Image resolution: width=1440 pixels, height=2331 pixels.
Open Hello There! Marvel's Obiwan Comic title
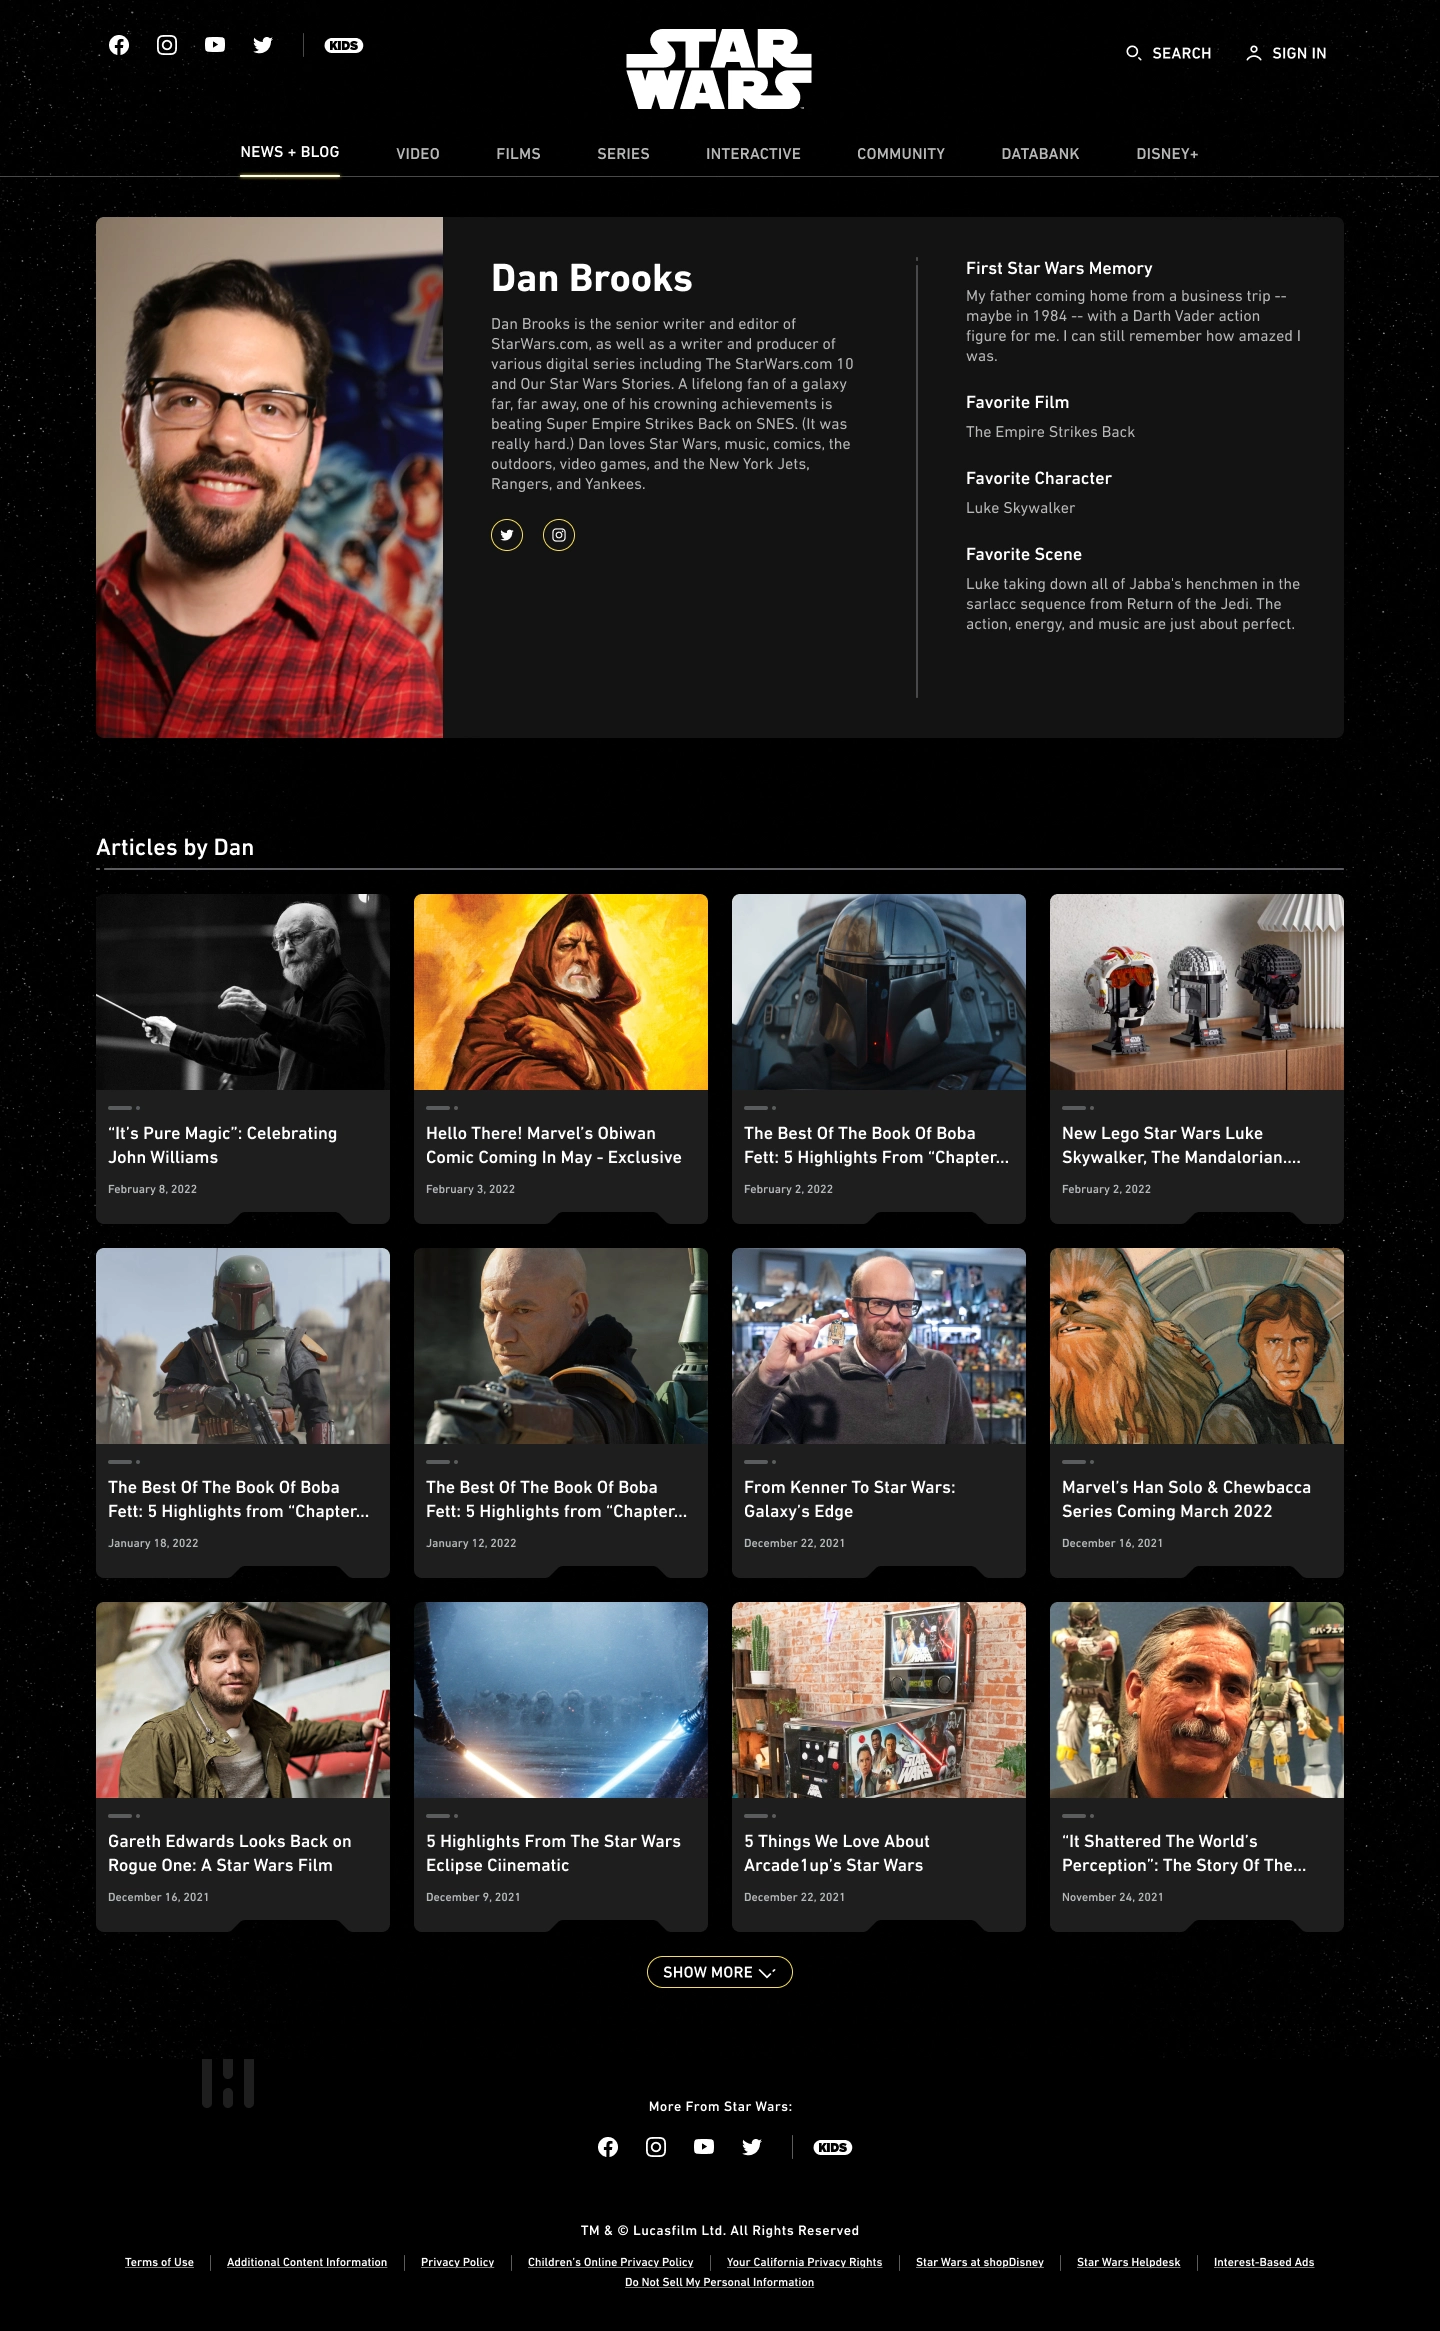click(x=553, y=1145)
